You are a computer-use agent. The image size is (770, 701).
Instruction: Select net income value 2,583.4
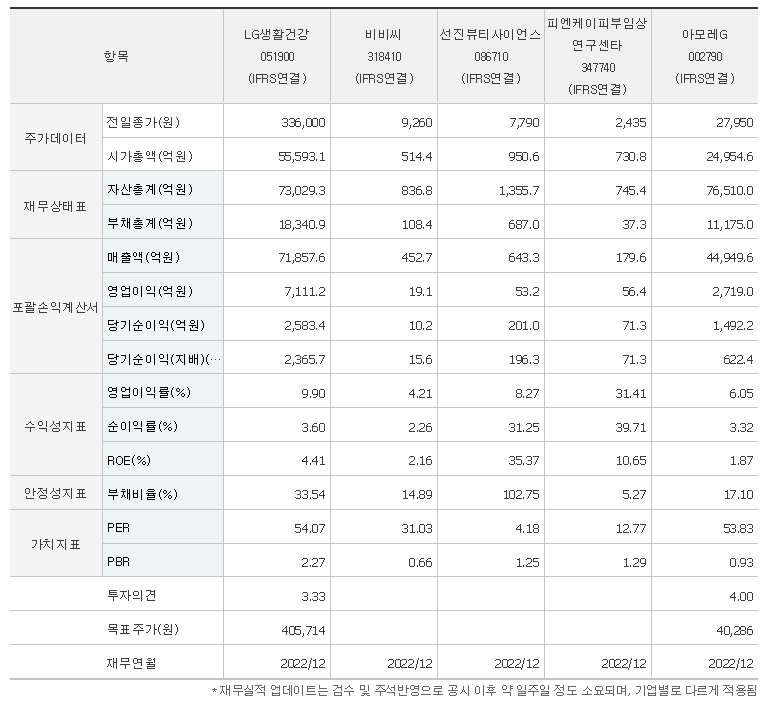pos(305,325)
